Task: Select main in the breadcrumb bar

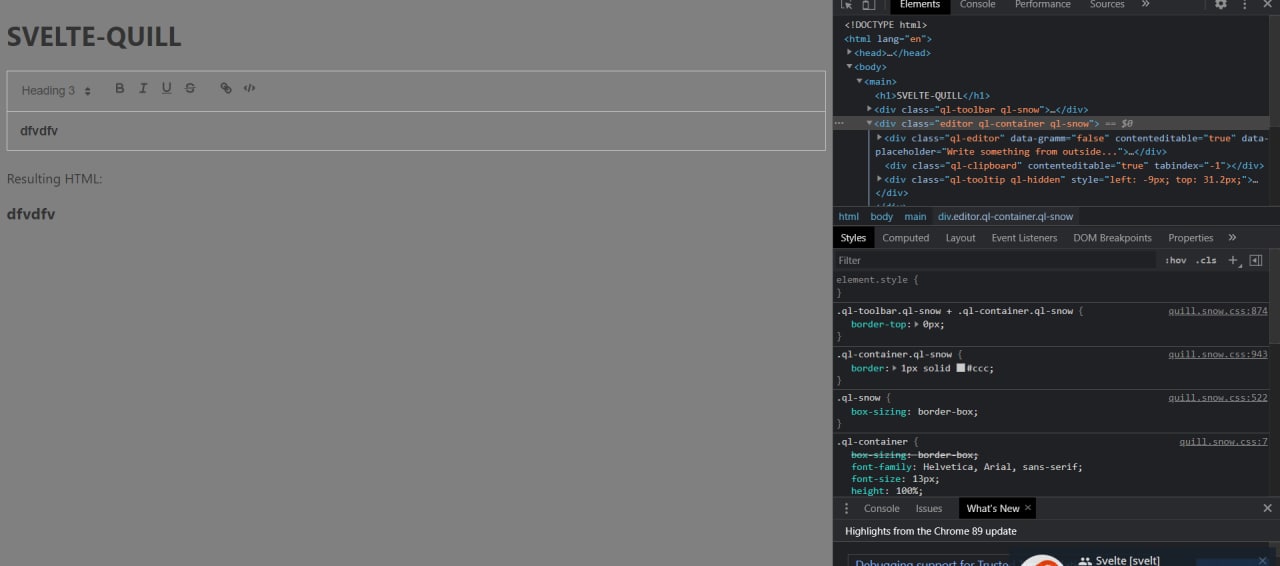Action: pos(916,216)
